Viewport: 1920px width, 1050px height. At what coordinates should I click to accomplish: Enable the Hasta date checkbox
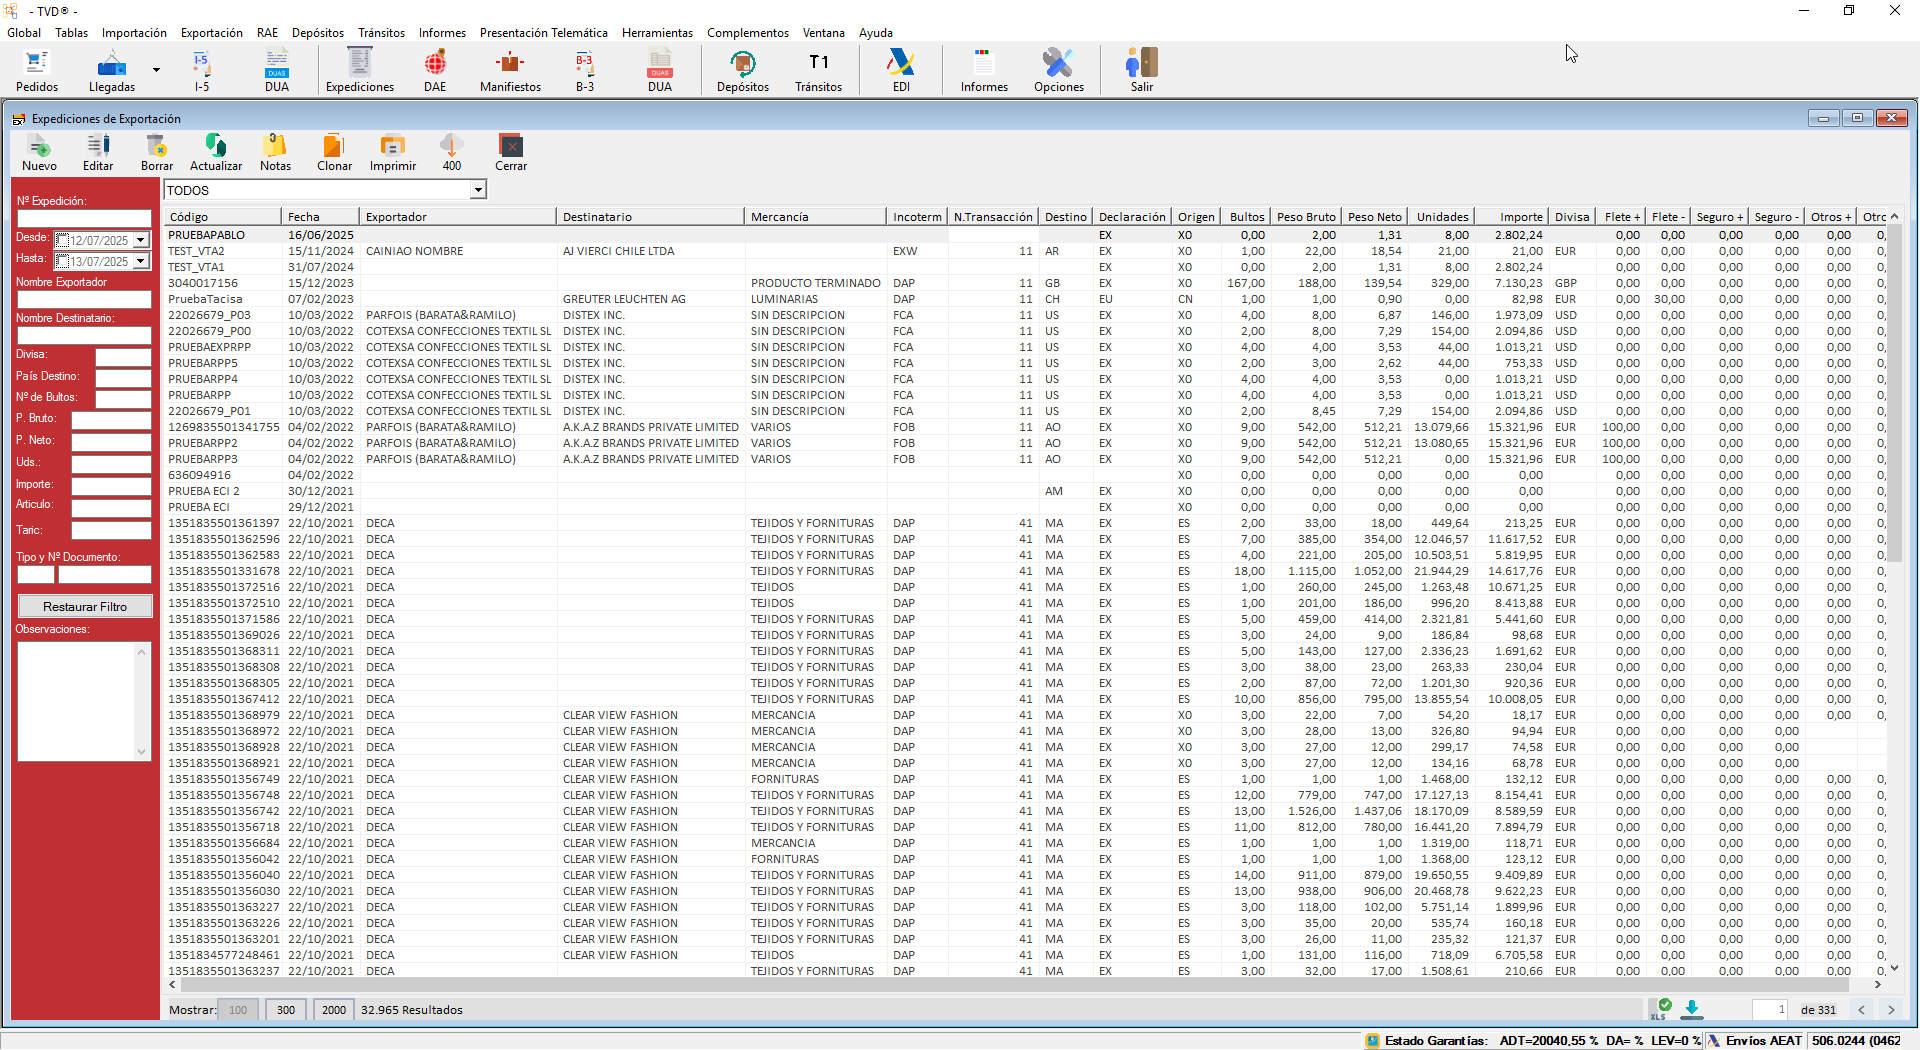63,261
